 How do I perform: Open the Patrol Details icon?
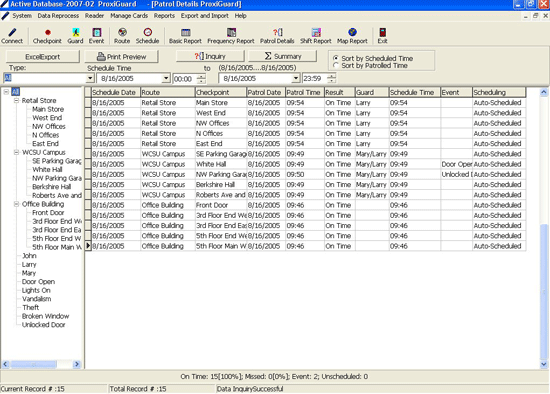(x=277, y=36)
